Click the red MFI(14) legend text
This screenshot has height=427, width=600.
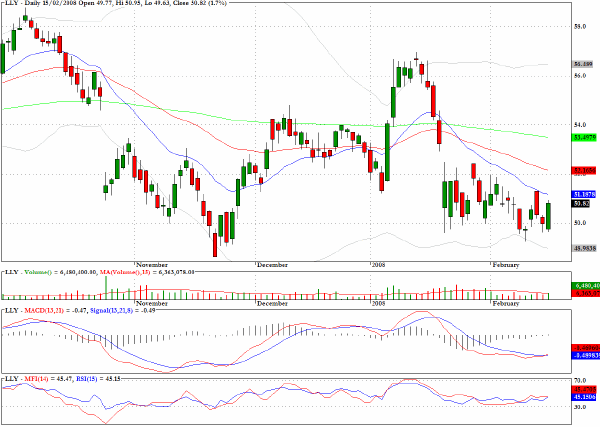pos(36,379)
